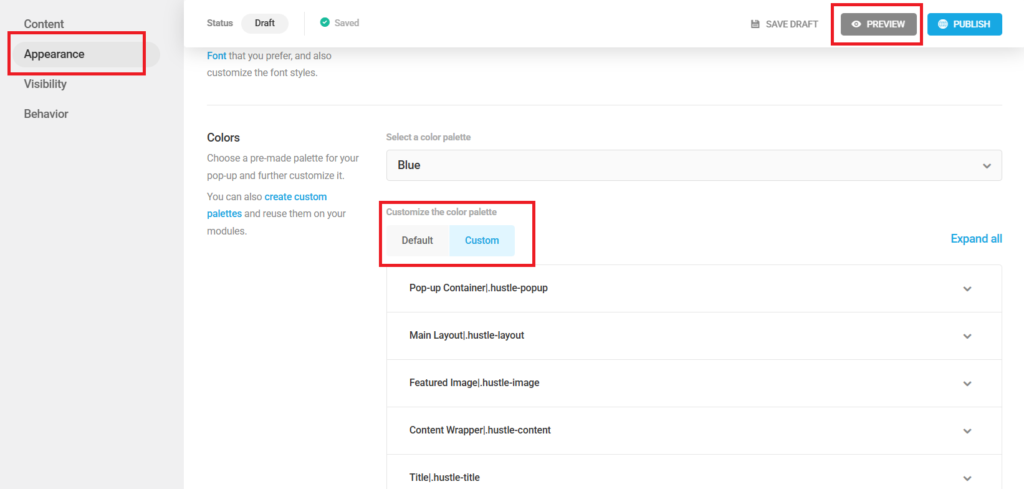Expand all color palette sections

coord(976,239)
